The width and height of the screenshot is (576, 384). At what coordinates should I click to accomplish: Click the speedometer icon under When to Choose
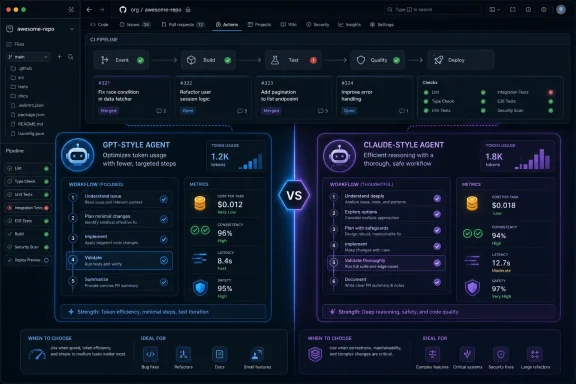(37, 354)
